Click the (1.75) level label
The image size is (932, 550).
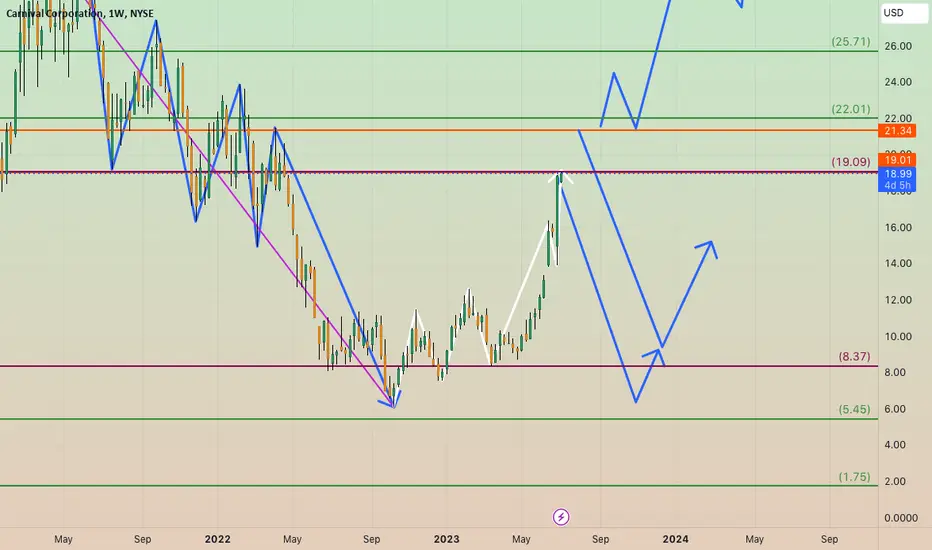pos(854,477)
